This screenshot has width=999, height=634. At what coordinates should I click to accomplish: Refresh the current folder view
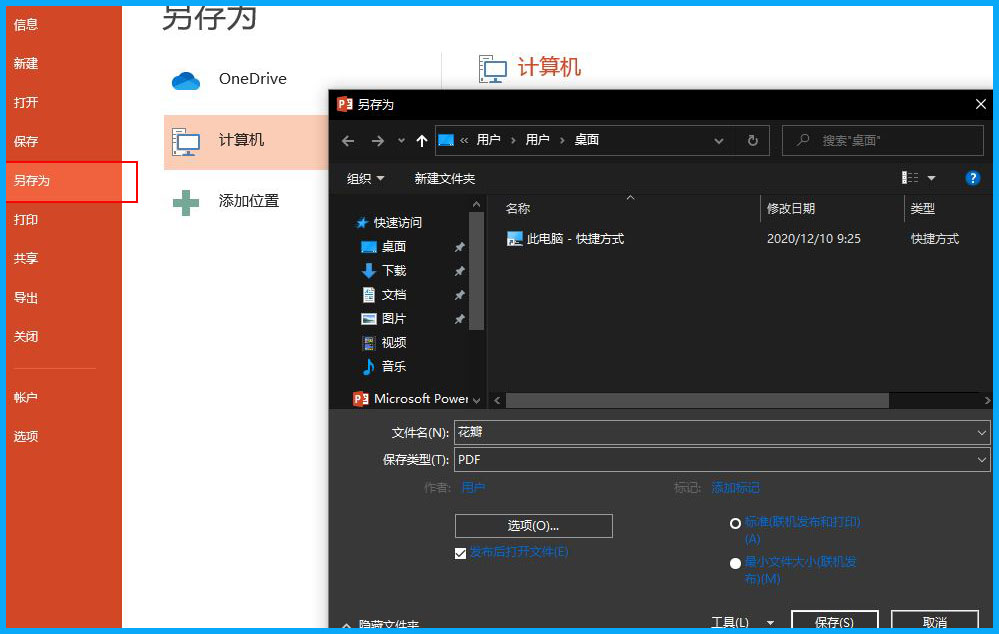pyautogui.click(x=752, y=140)
